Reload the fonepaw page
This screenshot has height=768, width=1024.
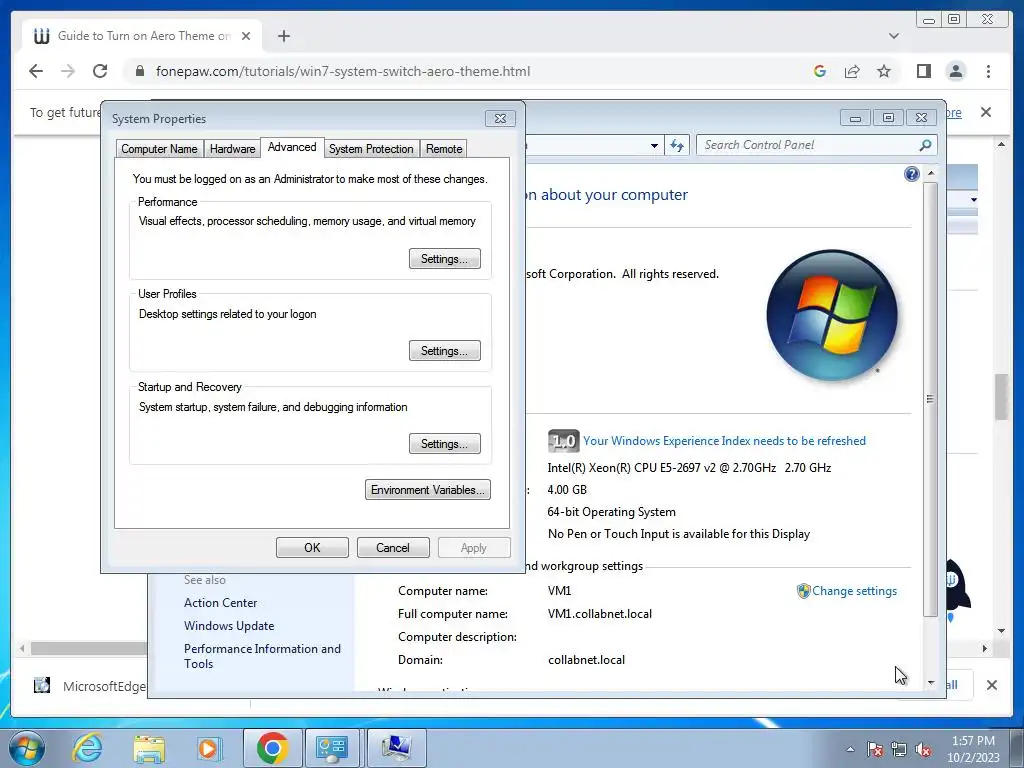100,71
